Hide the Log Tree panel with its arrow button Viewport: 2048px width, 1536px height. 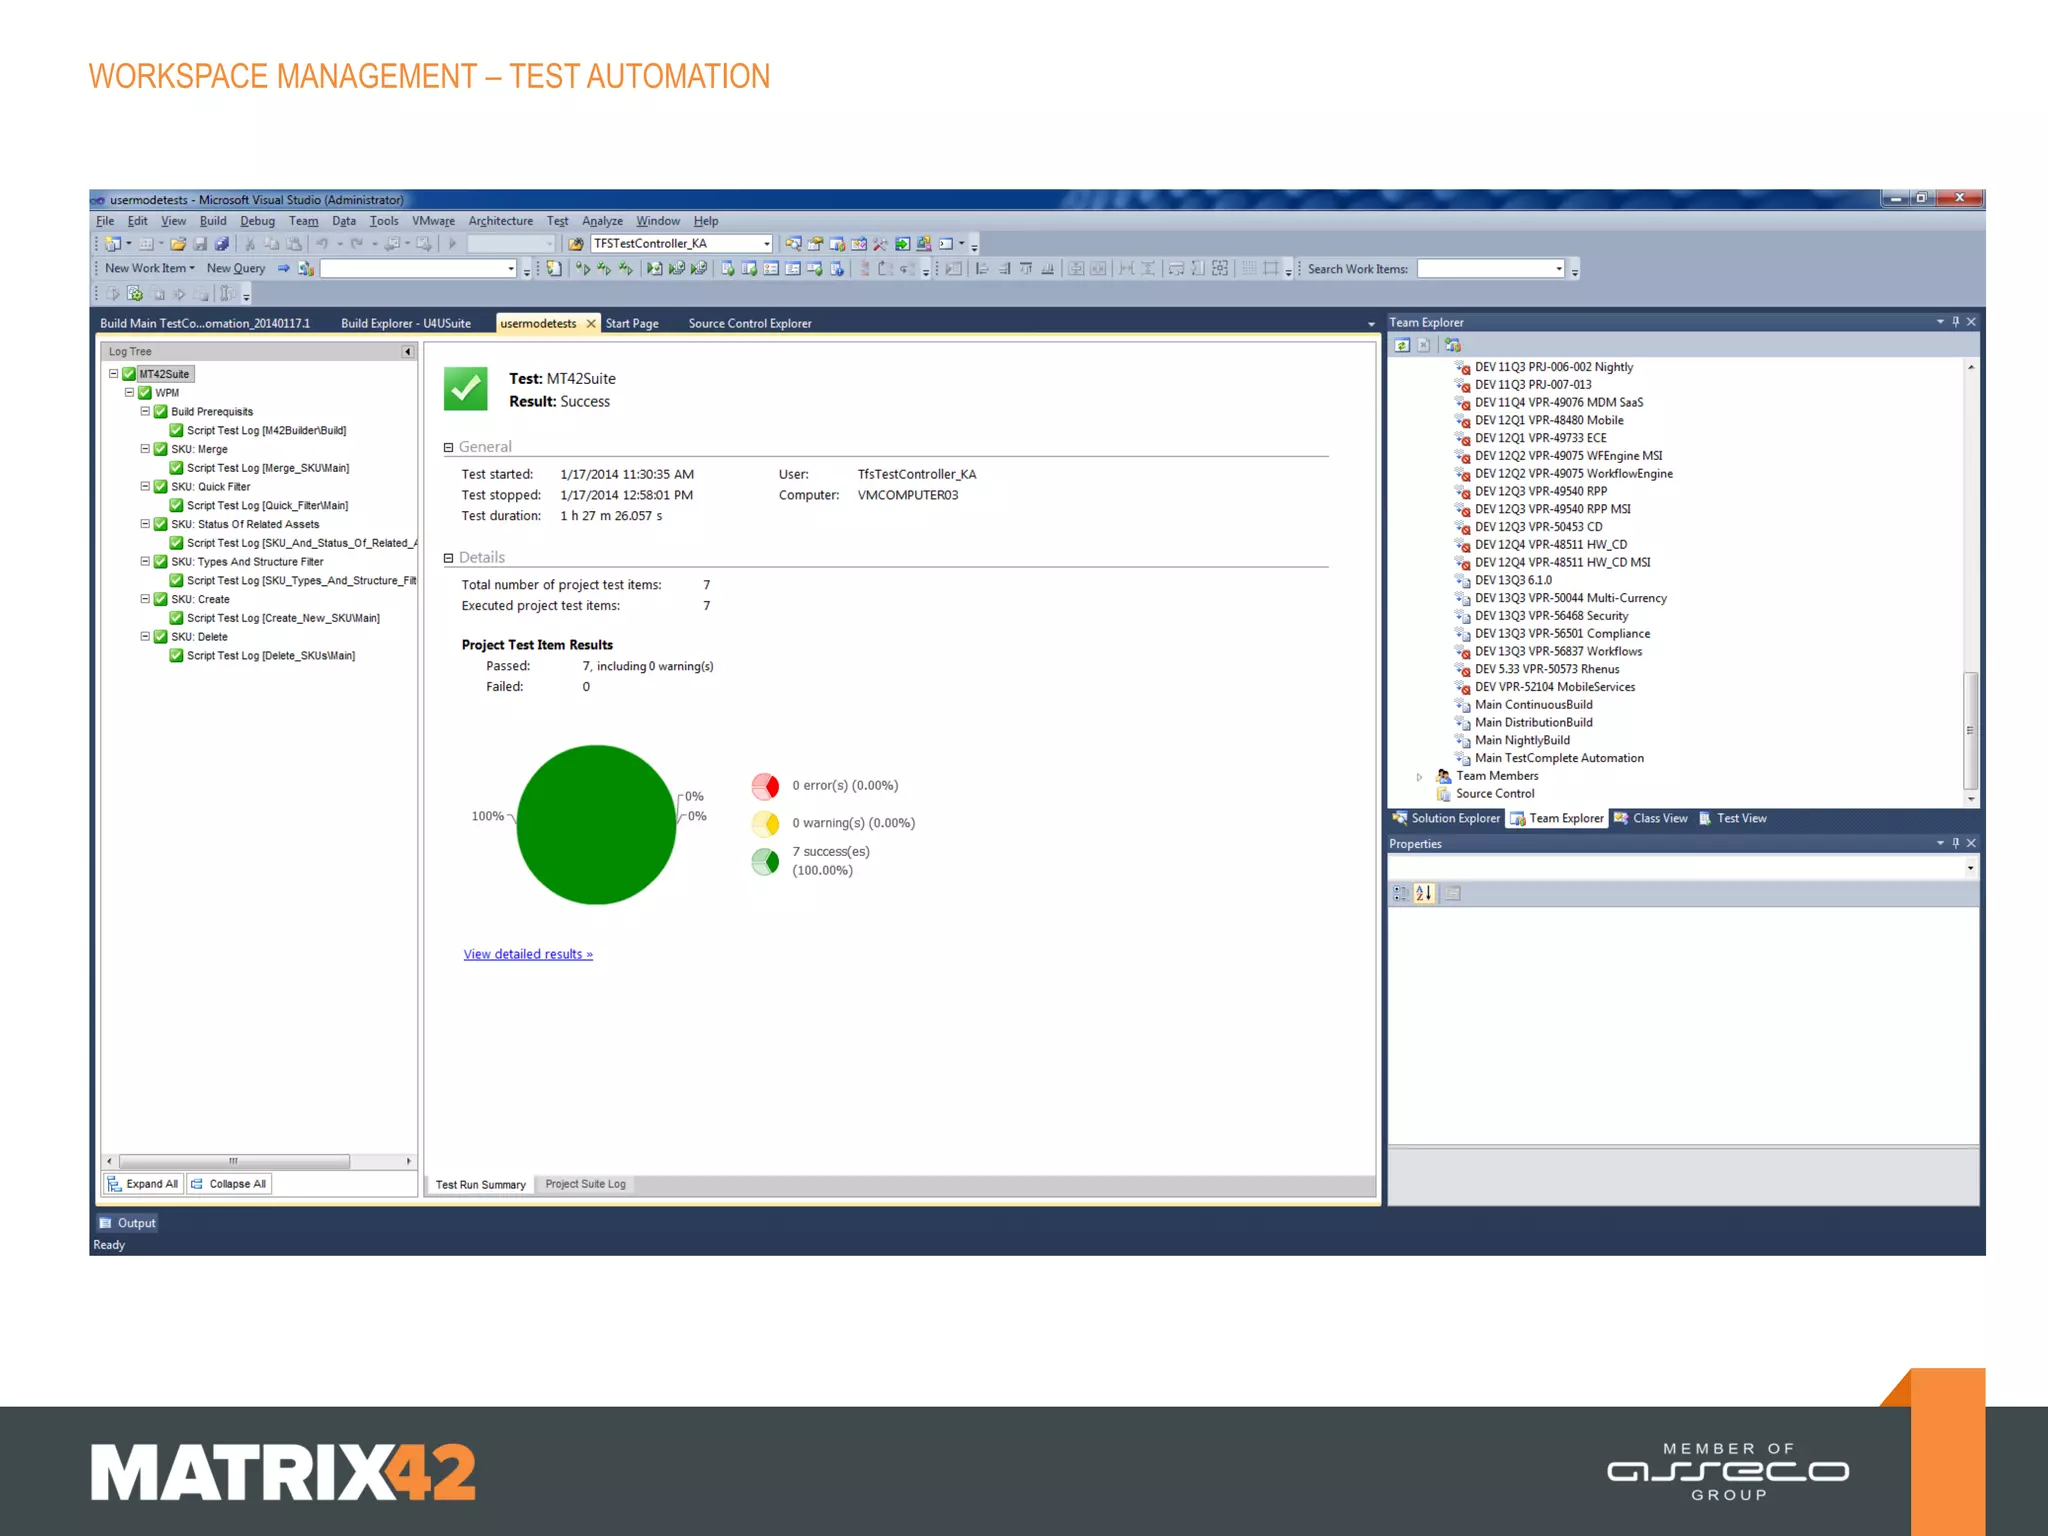(408, 352)
